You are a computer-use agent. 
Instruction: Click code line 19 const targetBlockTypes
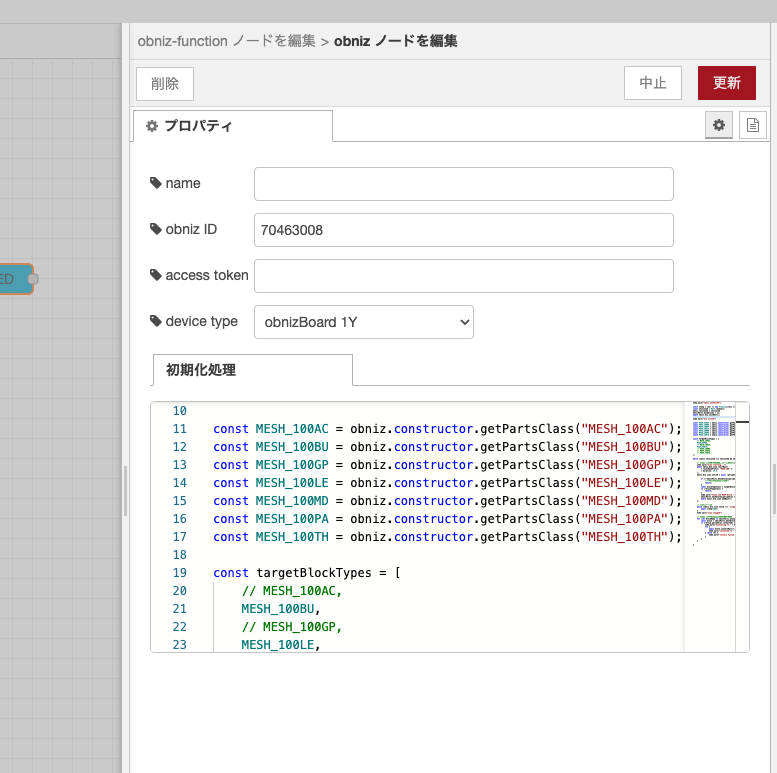pyautogui.click(x=307, y=573)
